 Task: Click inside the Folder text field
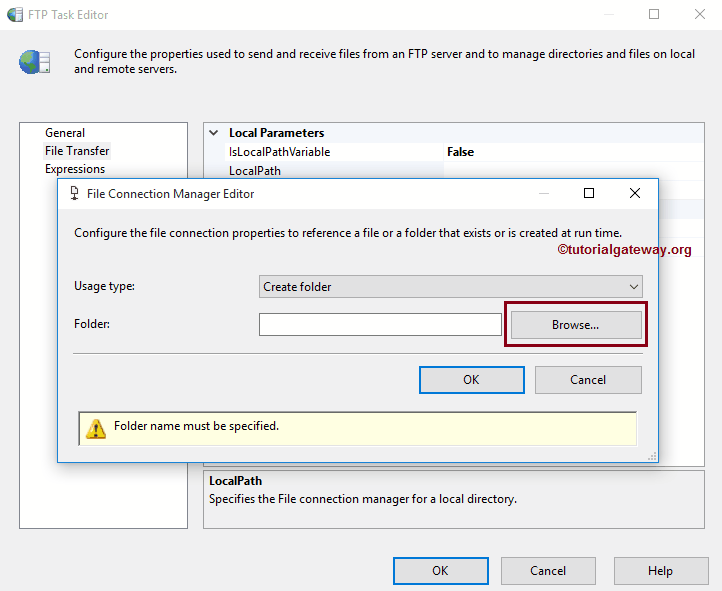[380, 325]
